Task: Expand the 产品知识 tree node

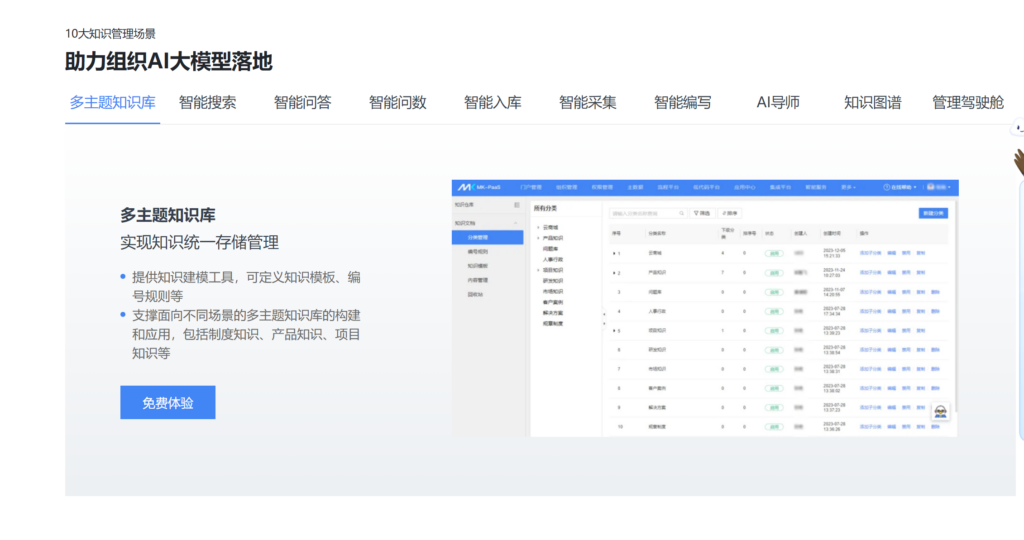Action: click(x=537, y=239)
